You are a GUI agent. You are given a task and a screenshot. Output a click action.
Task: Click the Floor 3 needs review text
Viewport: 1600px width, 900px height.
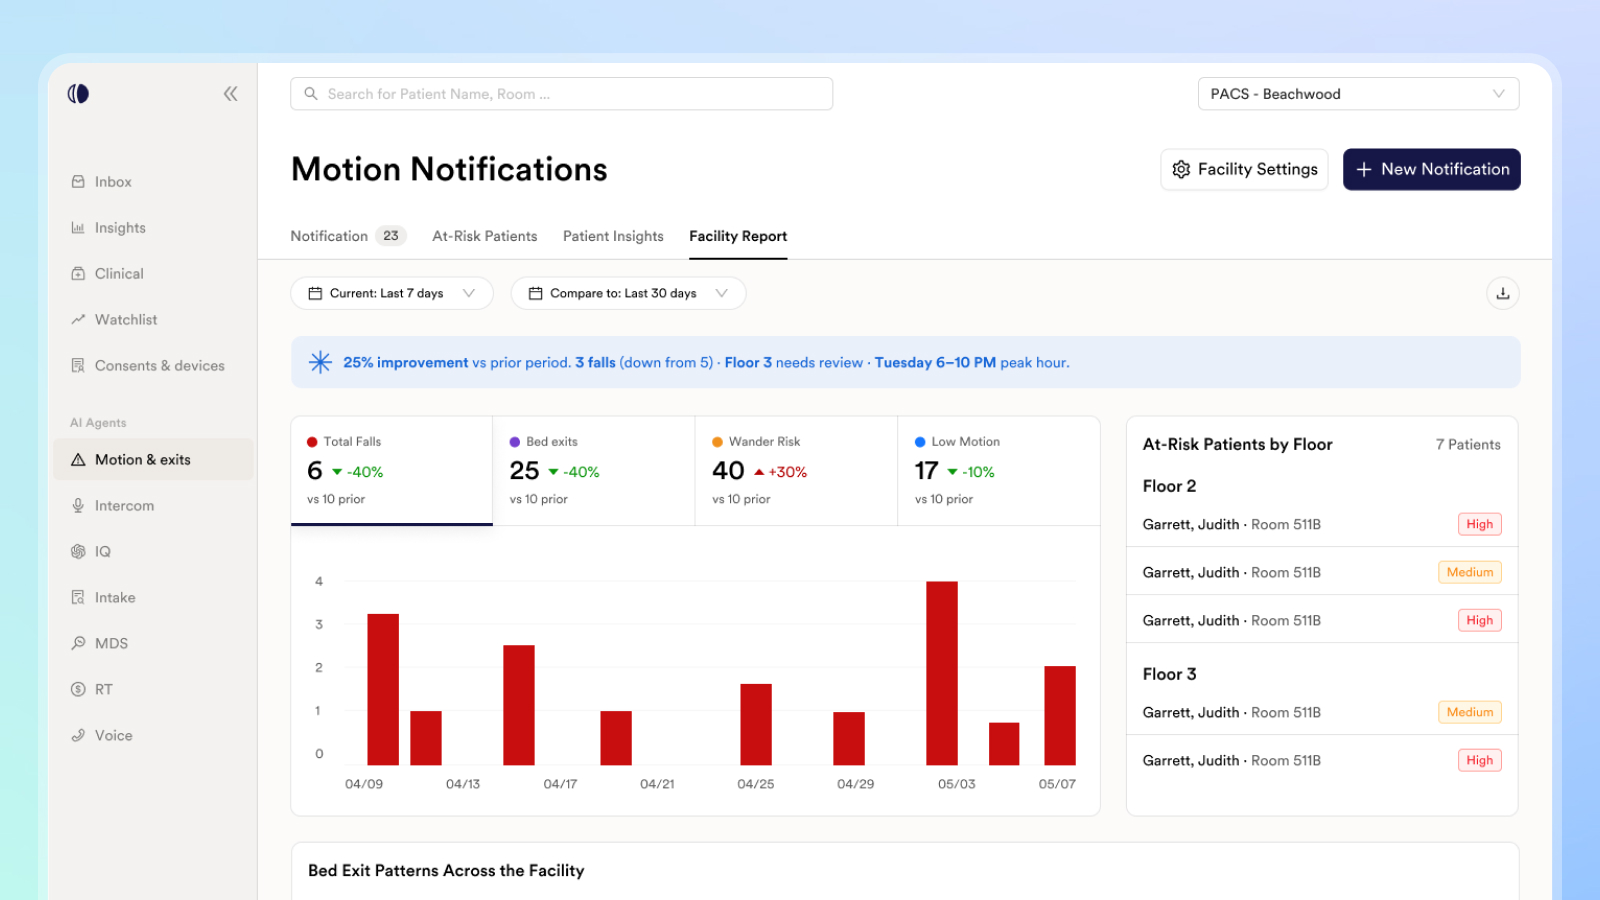(794, 362)
